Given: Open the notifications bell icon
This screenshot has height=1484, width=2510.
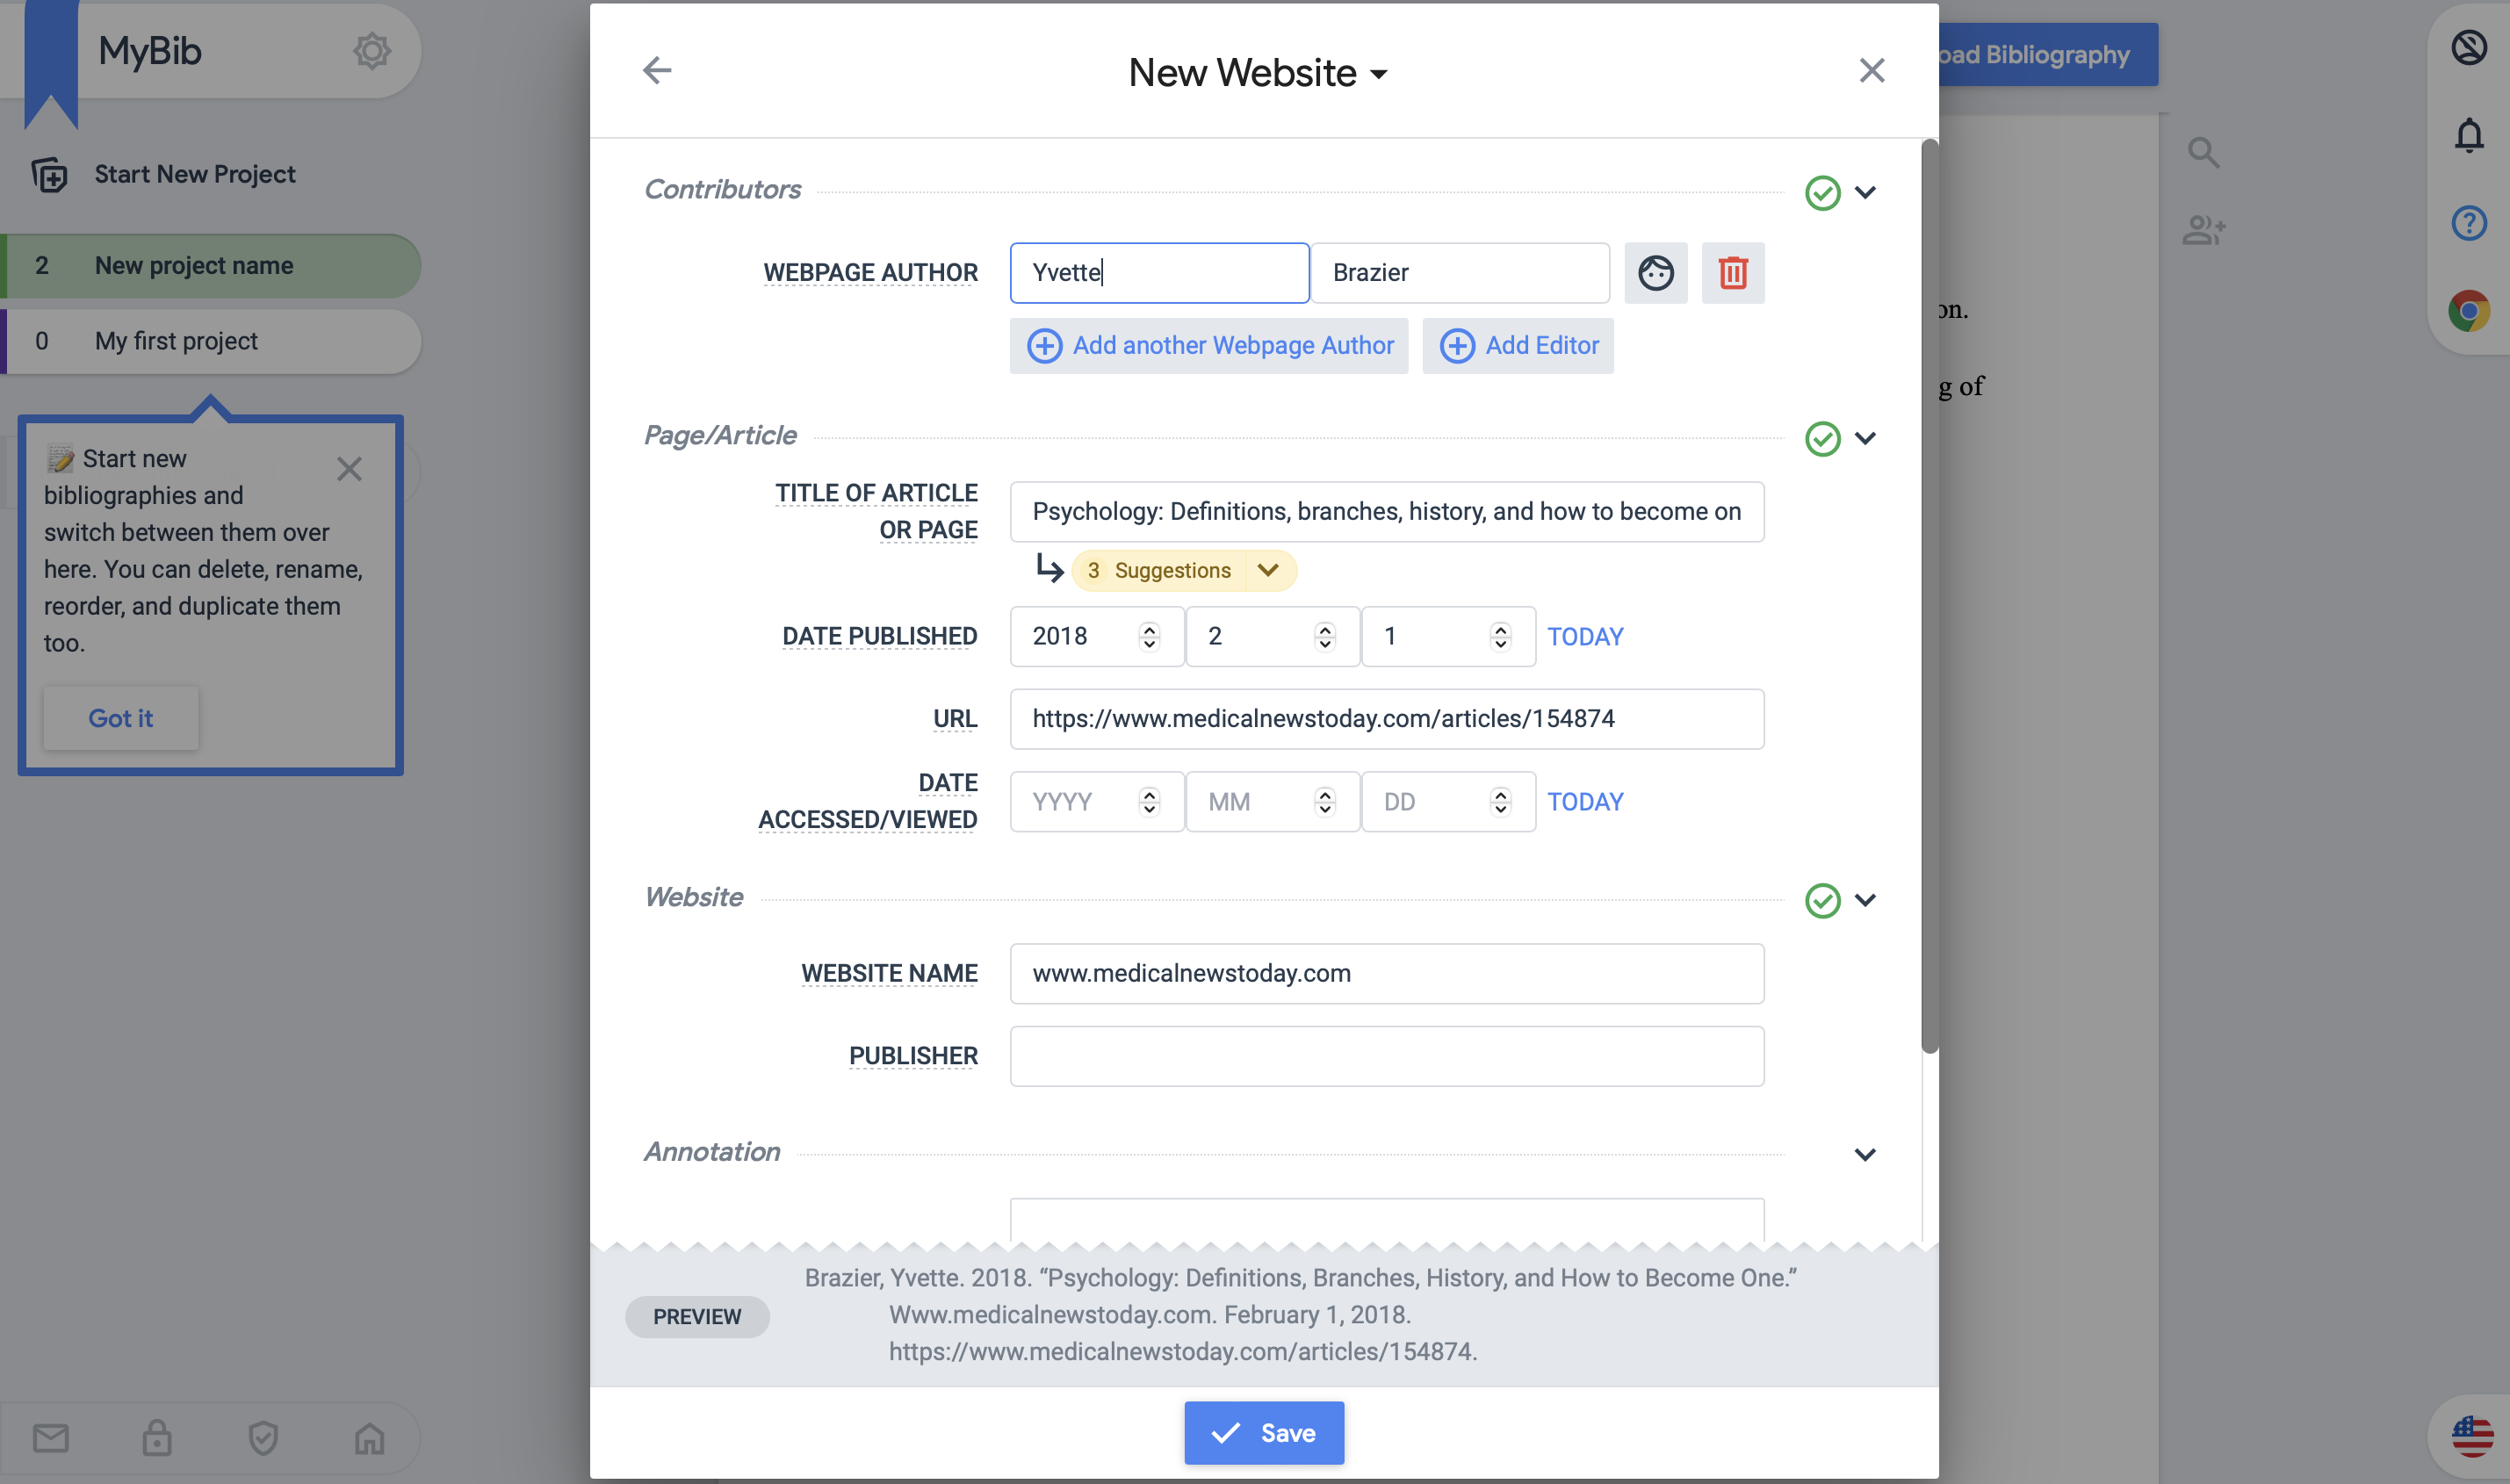Looking at the screenshot, I should pyautogui.click(x=2468, y=135).
